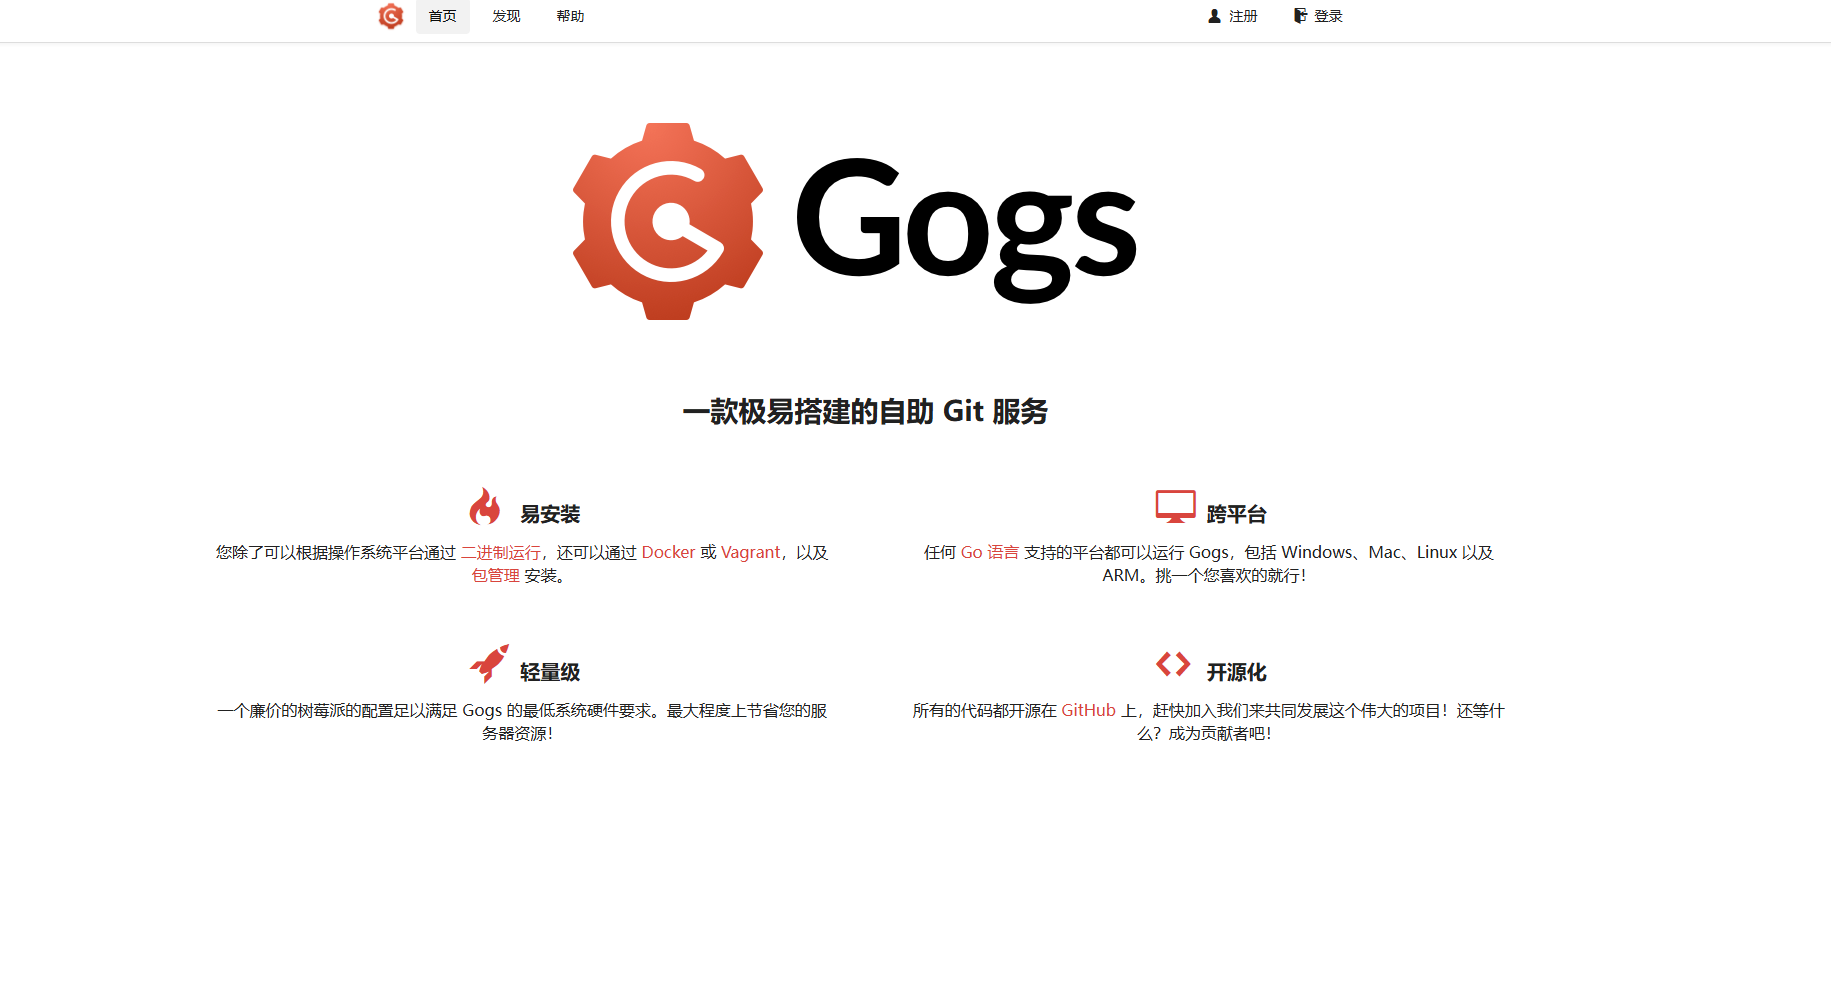
Task: Click the rocket icon next to 轻量级
Action: (x=489, y=664)
